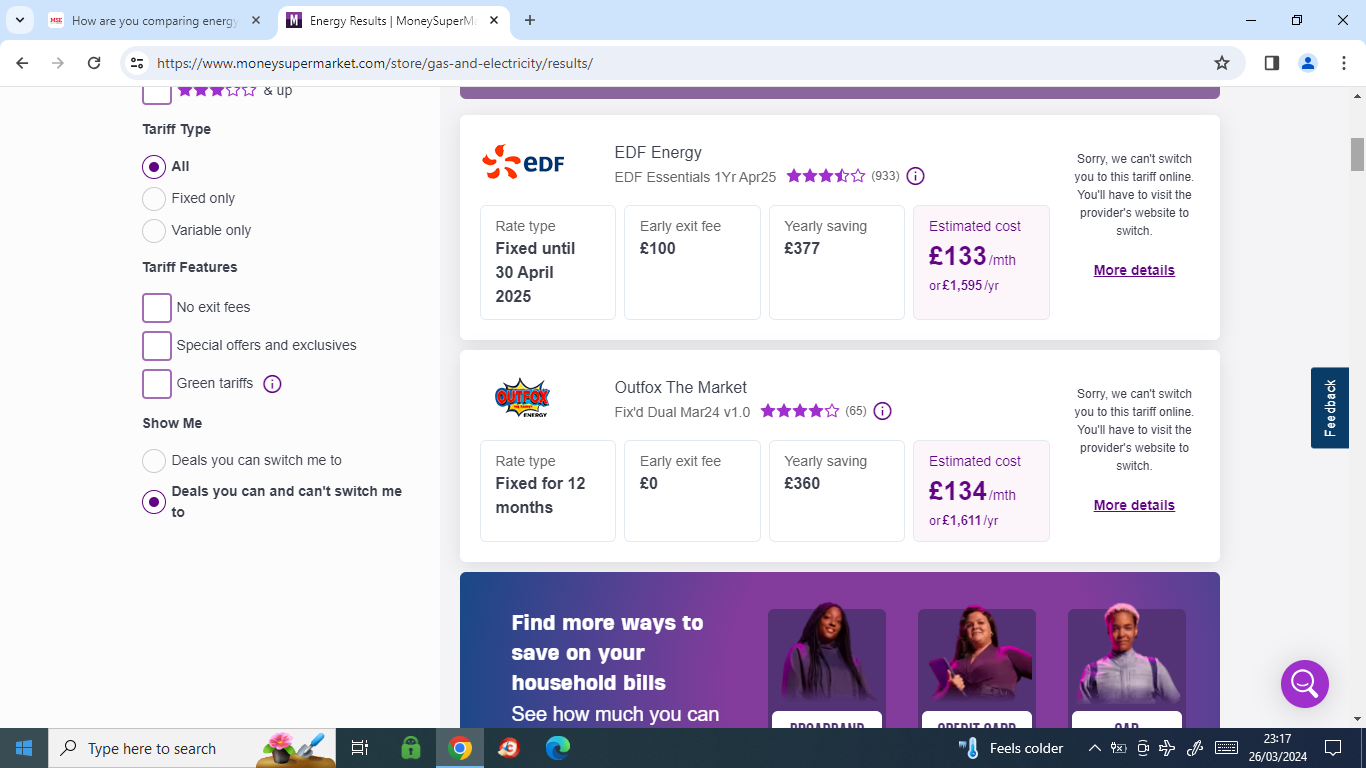Open the notification center icon
This screenshot has width=1366, height=768.
point(1332,748)
